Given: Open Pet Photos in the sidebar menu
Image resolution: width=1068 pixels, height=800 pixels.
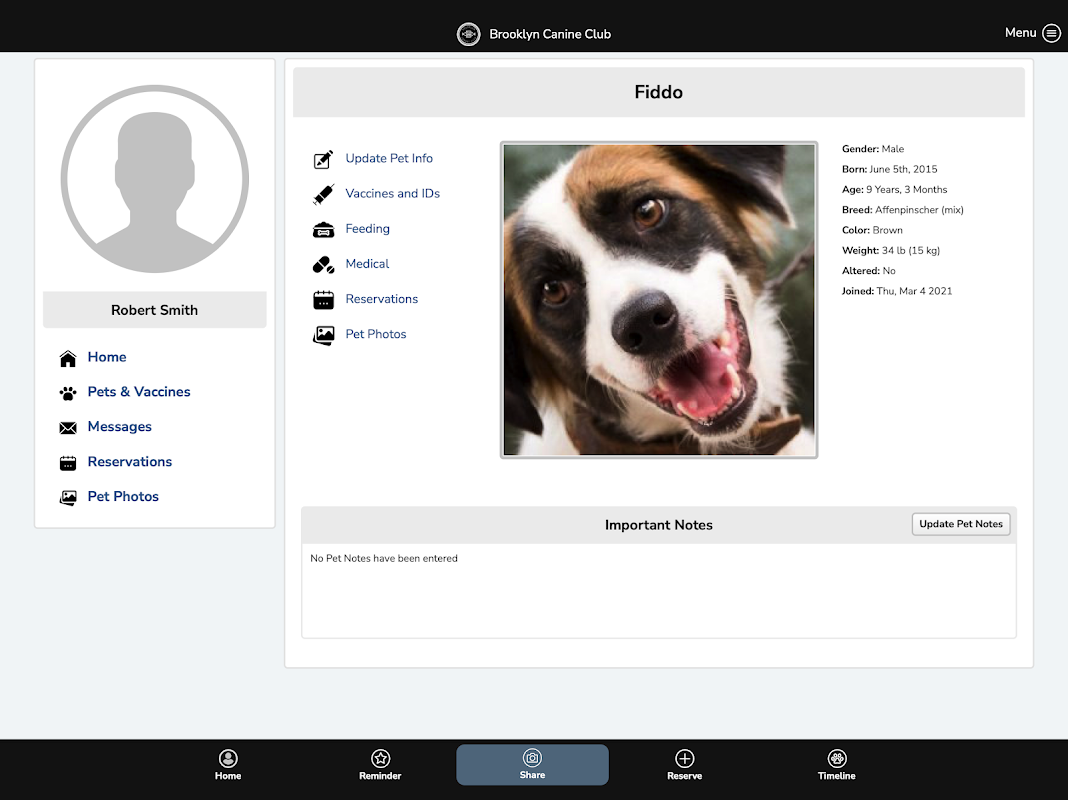Looking at the screenshot, I should click(123, 496).
